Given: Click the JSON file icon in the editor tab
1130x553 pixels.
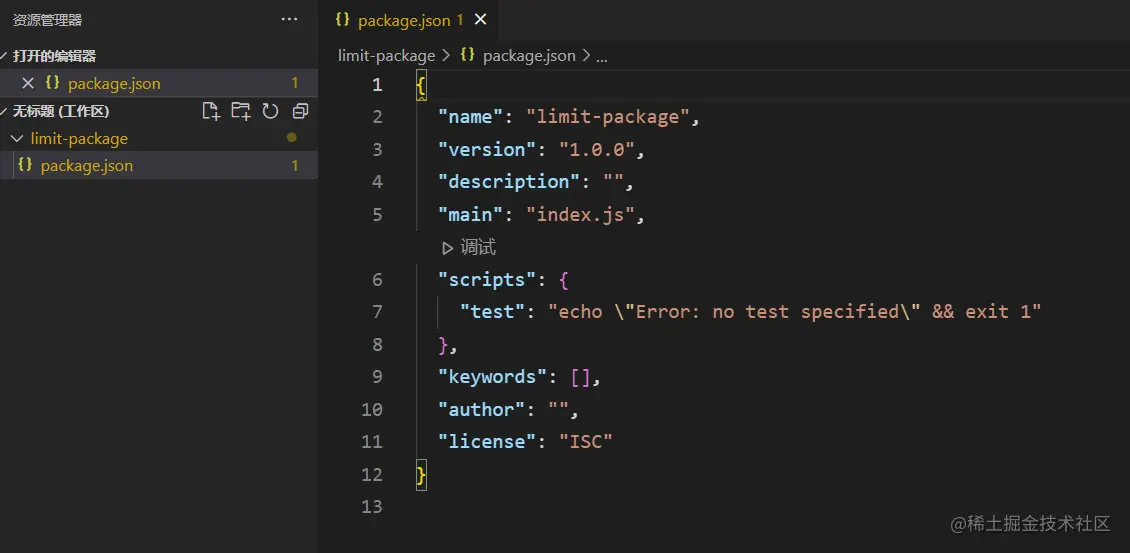Looking at the screenshot, I should click(x=342, y=20).
